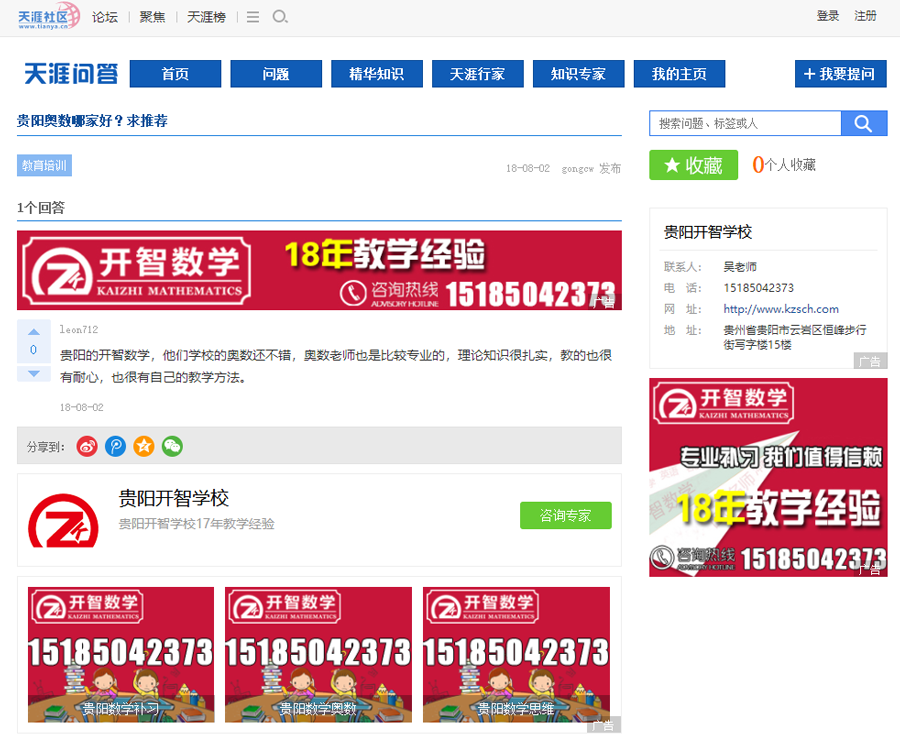Open the hamburger menu icon in top bar
This screenshot has height=745, width=900.
(x=253, y=17)
